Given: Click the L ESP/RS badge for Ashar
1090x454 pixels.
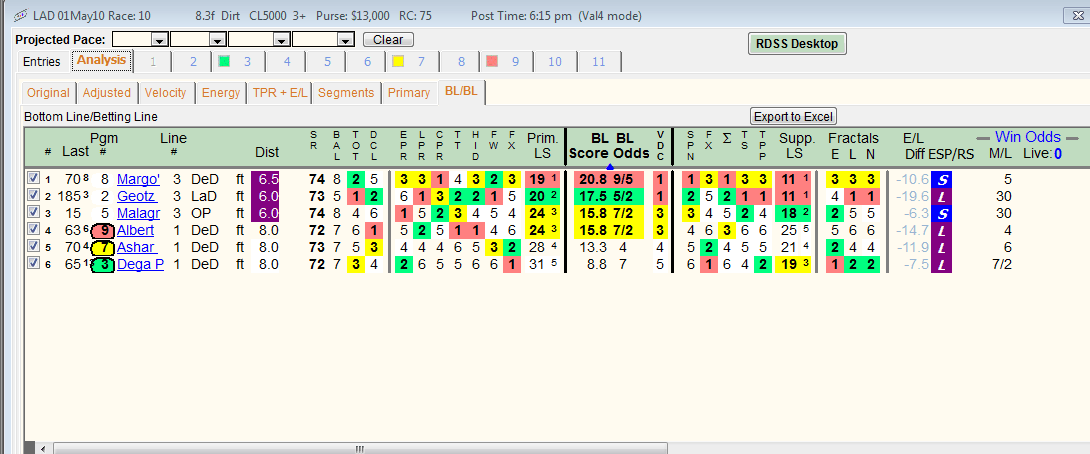Looking at the screenshot, I should (x=942, y=248).
